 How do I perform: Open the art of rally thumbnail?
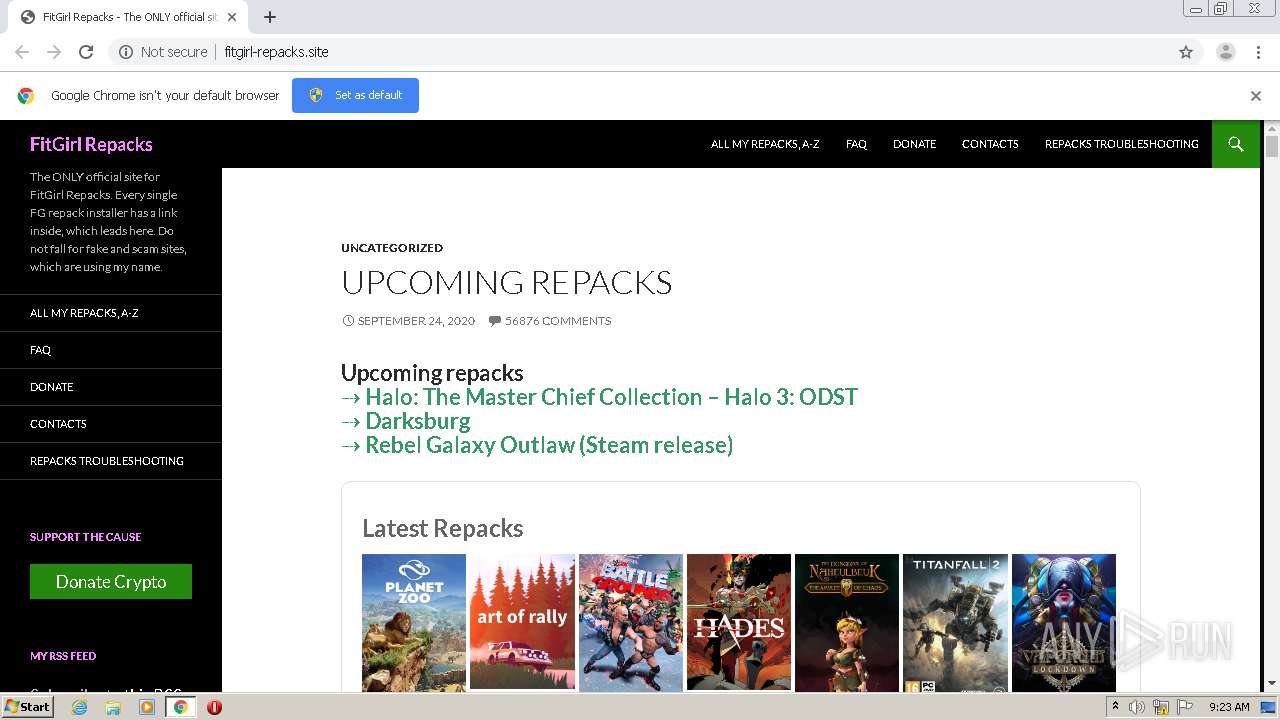click(x=522, y=622)
